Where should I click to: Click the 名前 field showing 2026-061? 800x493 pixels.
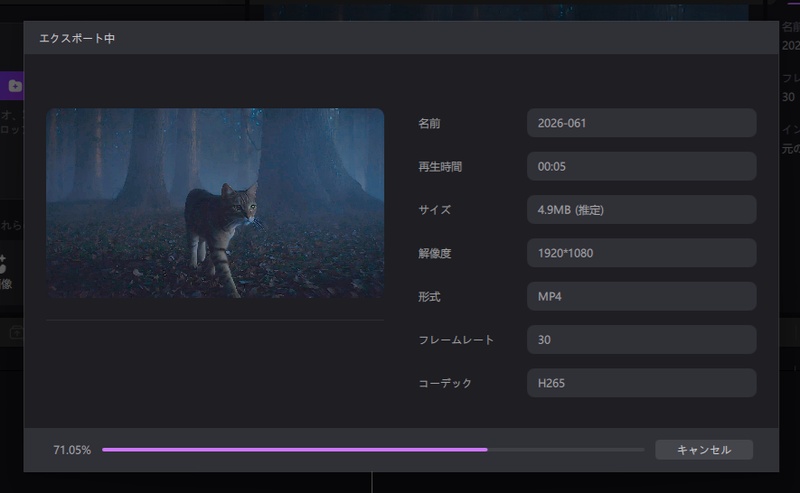pos(641,123)
